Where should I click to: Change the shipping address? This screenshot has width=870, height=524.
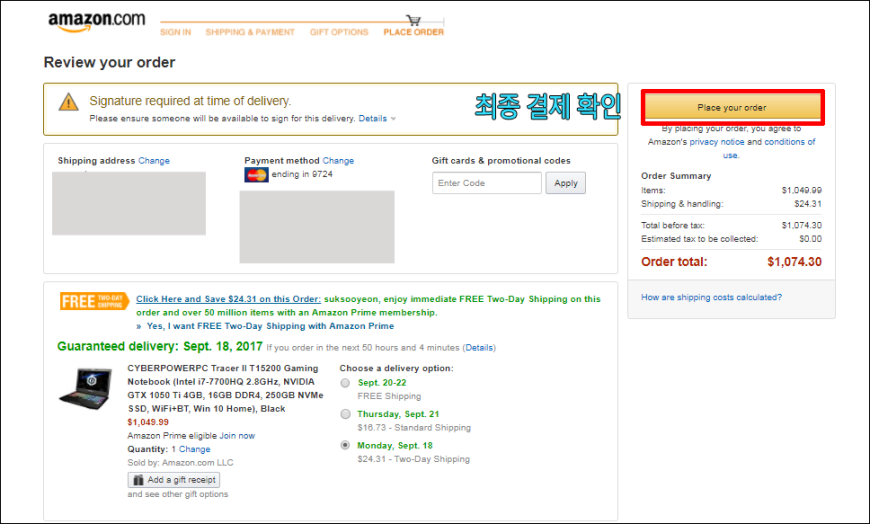(x=154, y=160)
